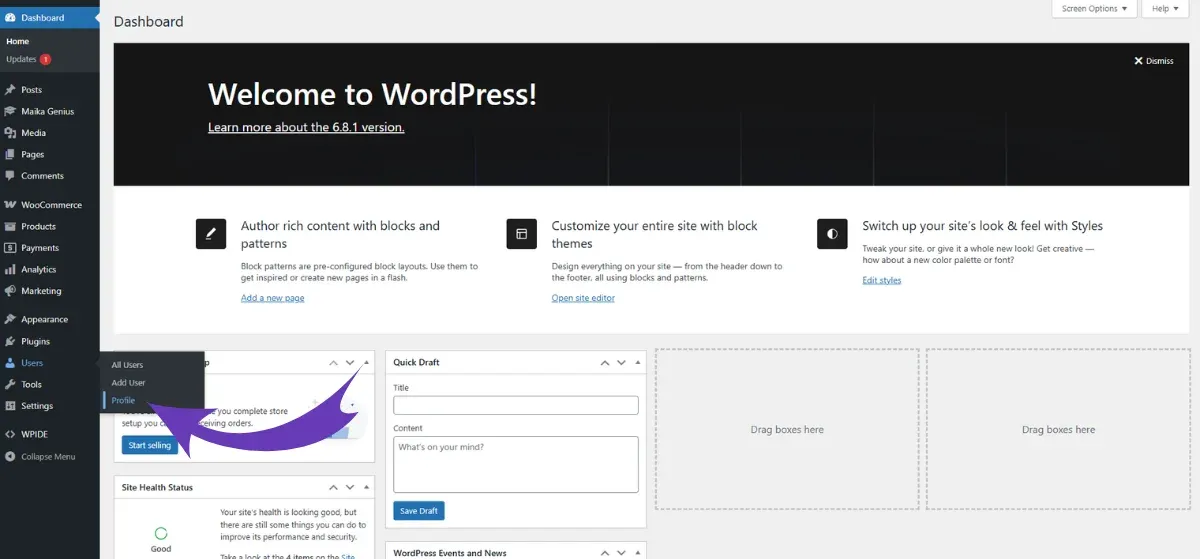Screen dimensions: 1200x559
Task: Open the Appearance menu label
Action: [45, 320]
